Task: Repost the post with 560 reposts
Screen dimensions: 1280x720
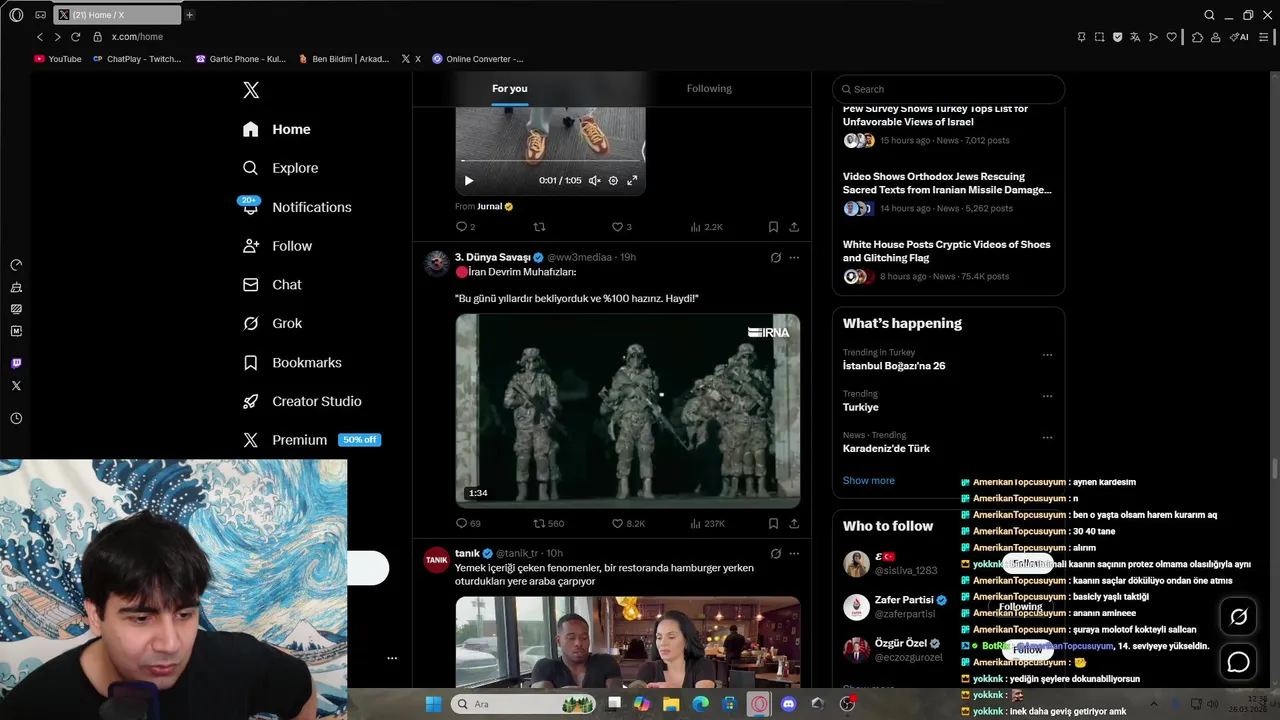Action: [548, 523]
